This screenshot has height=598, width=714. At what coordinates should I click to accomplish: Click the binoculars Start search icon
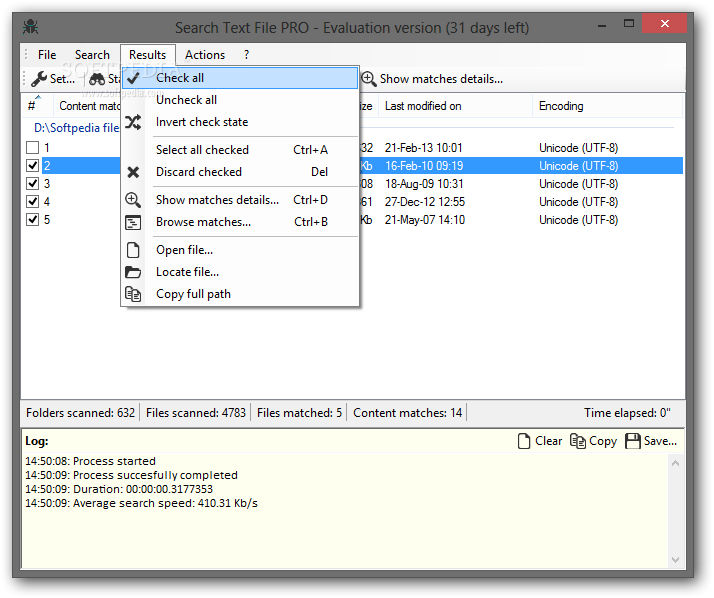click(97, 79)
